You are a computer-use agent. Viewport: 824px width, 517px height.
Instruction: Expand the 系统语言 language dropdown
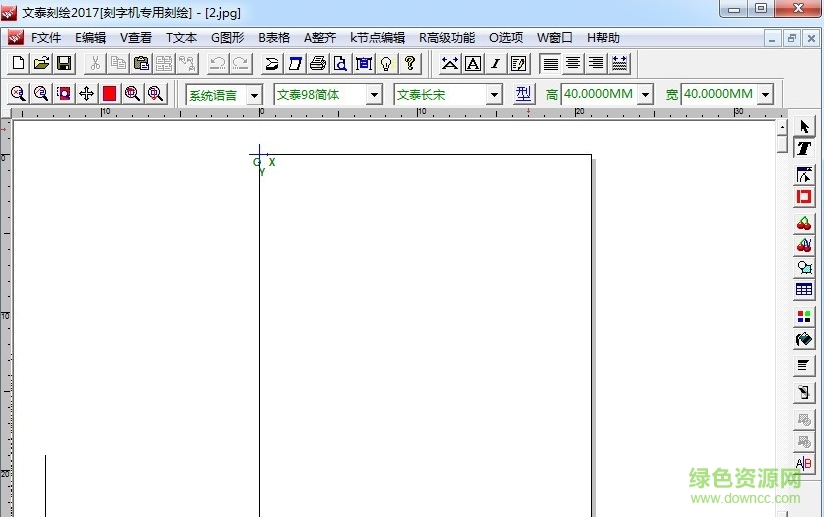(x=254, y=95)
